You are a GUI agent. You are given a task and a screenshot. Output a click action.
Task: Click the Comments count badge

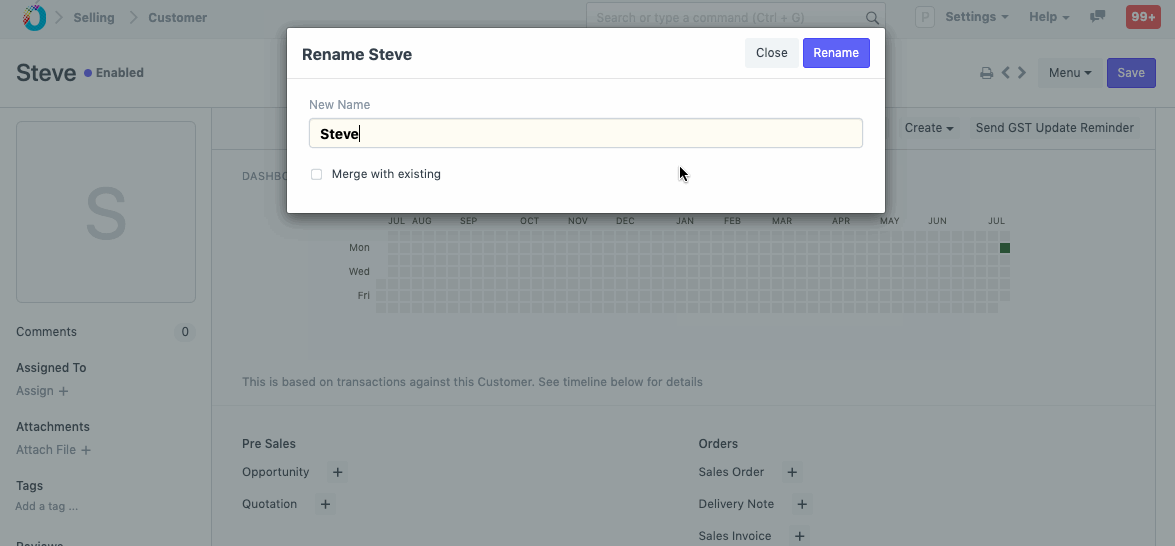[185, 332]
